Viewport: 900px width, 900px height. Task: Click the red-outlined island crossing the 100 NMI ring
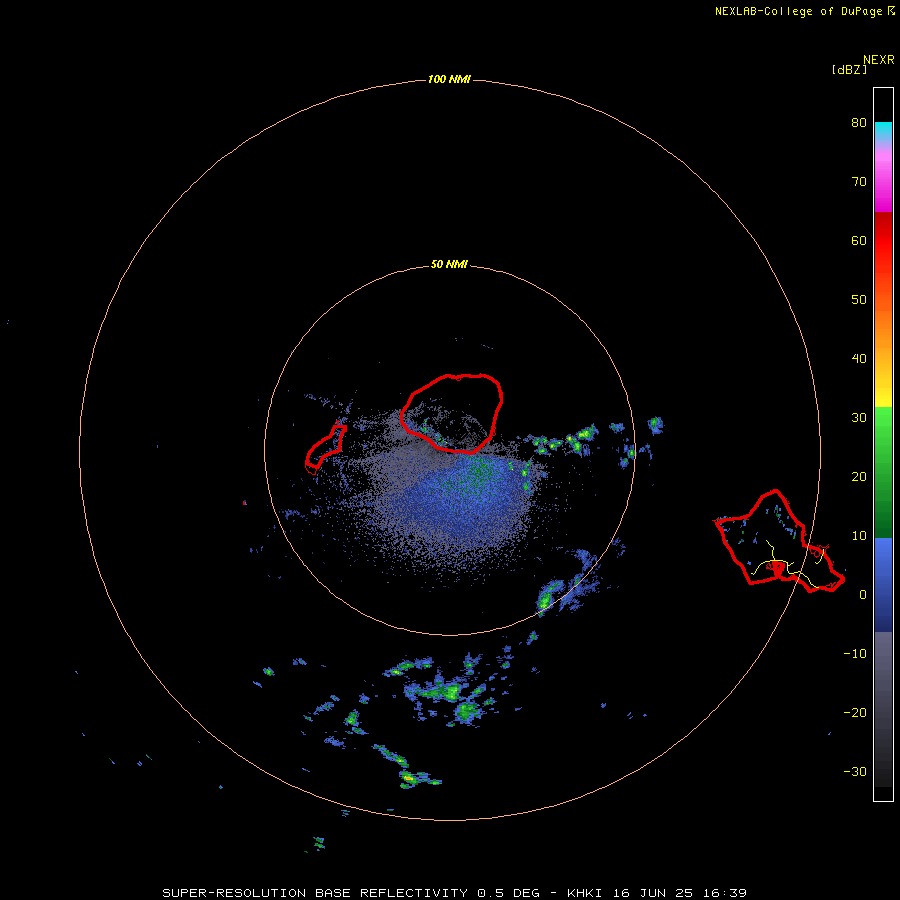pyautogui.click(x=778, y=542)
